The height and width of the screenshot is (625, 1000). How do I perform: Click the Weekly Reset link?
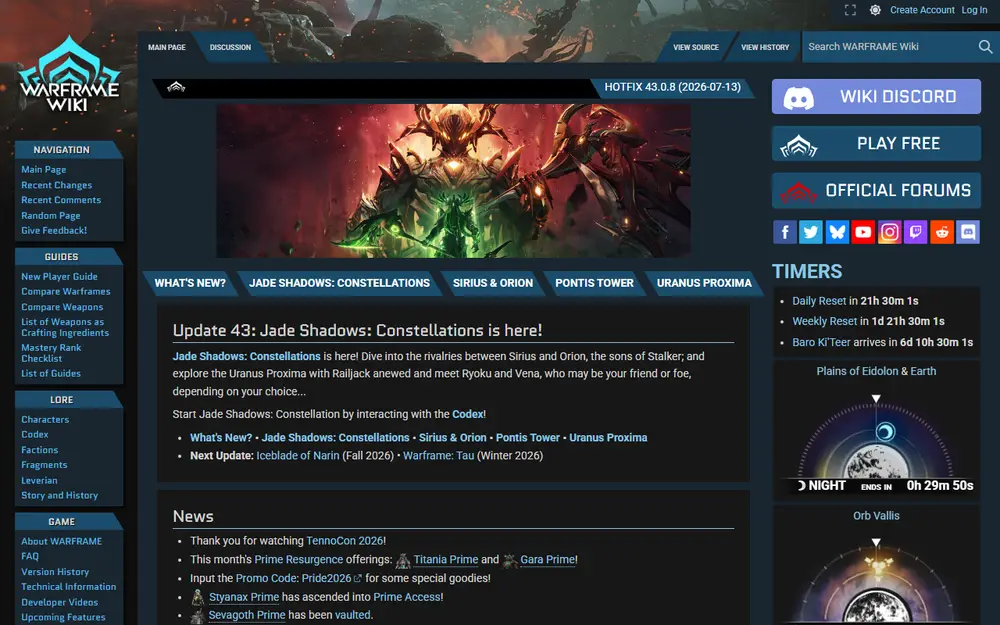(x=825, y=321)
